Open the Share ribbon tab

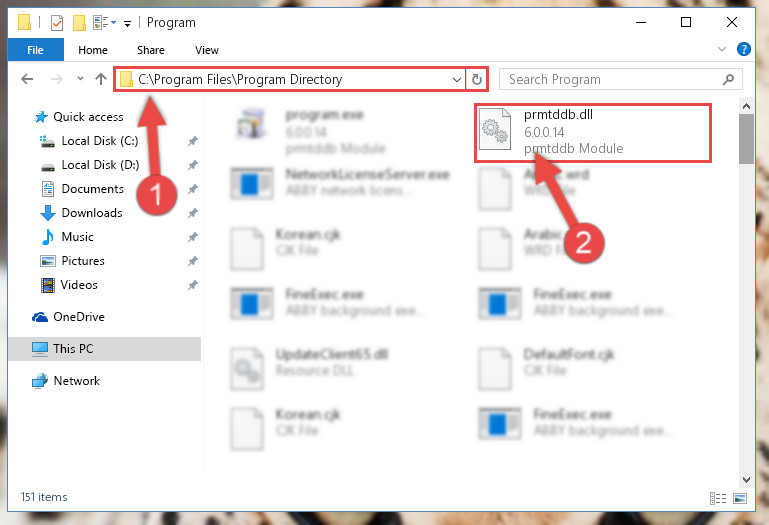(151, 50)
